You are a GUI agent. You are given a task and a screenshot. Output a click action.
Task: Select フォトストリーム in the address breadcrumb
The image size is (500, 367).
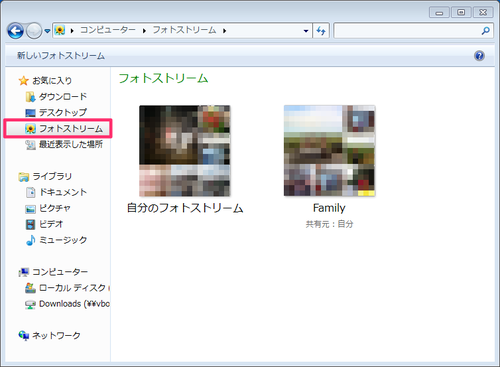[184, 30]
